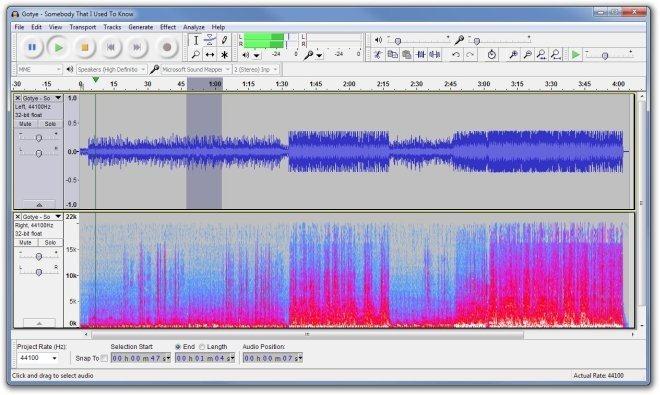The width and height of the screenshot is (660, 395).
Task: Click the Sync-Lock clock icon
Action: point(491,54)
